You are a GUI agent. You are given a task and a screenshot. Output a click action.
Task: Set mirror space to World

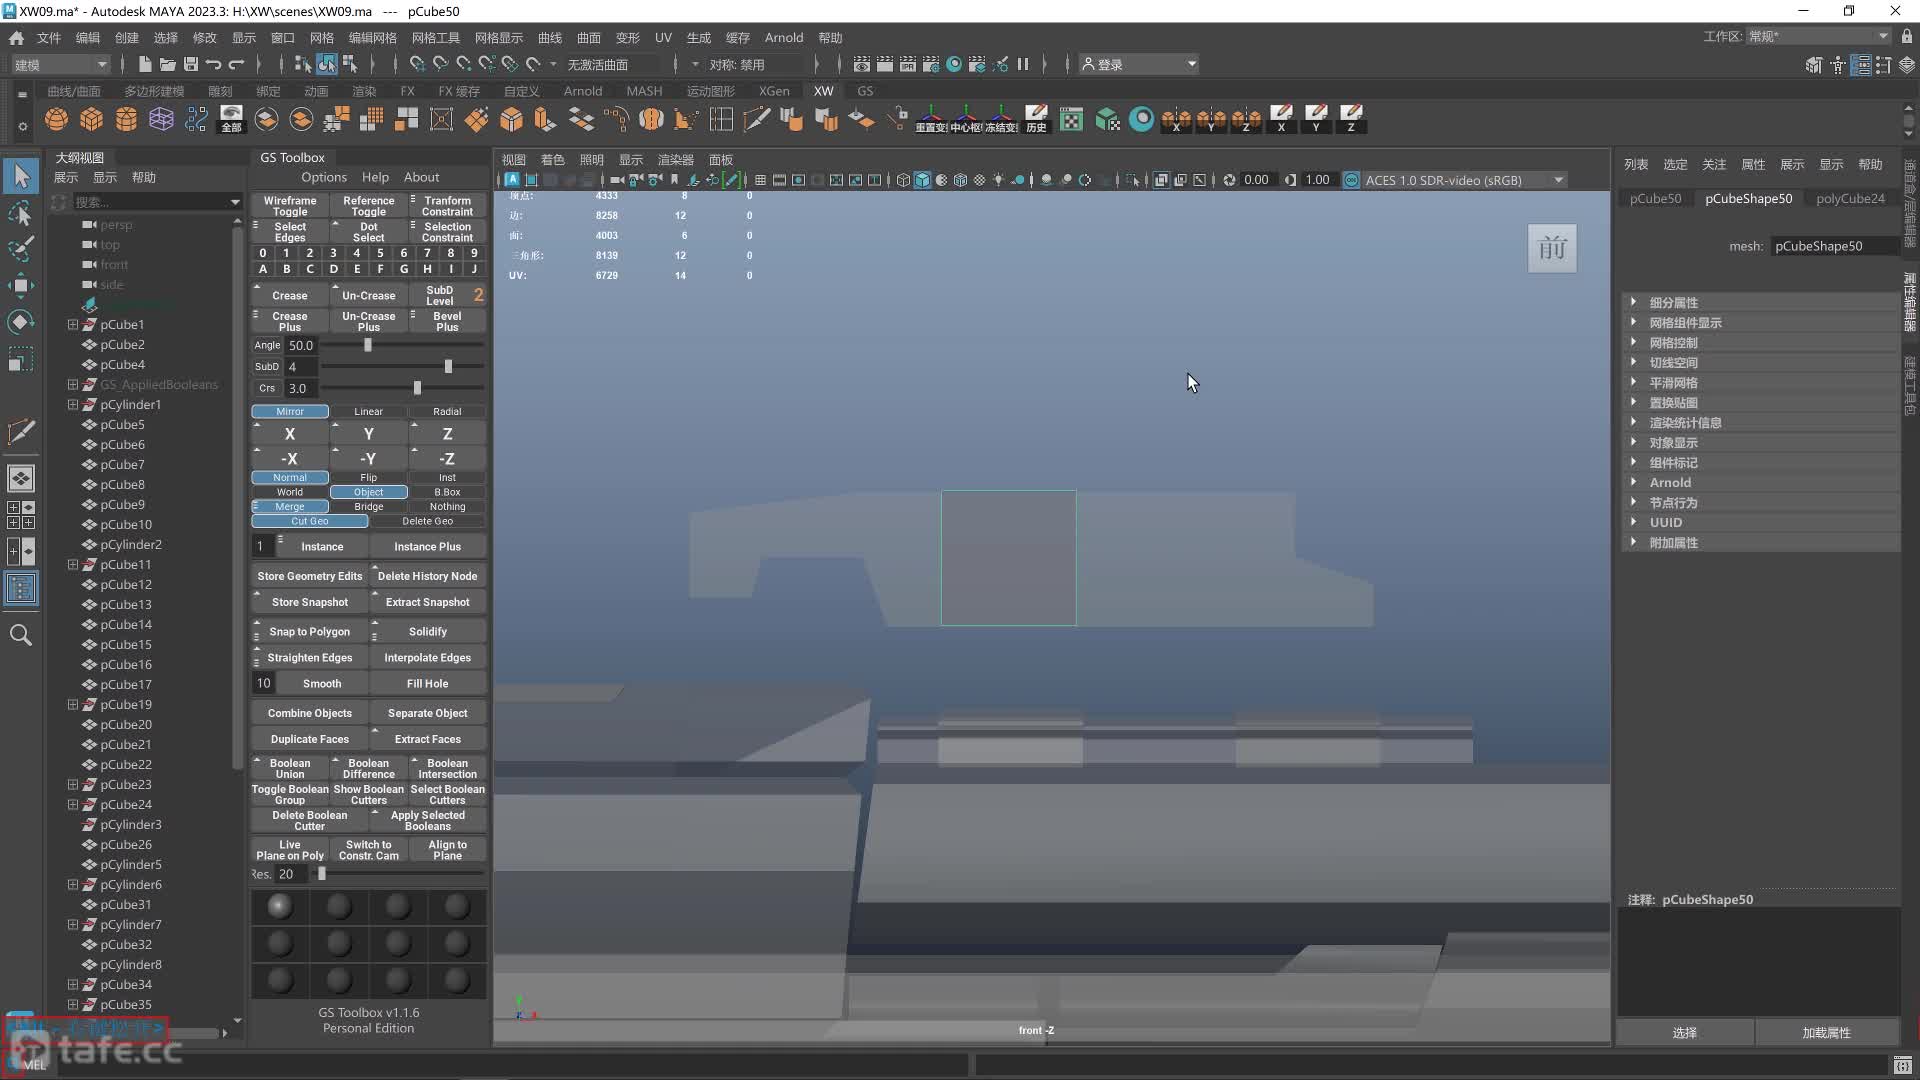coord(290,492)
